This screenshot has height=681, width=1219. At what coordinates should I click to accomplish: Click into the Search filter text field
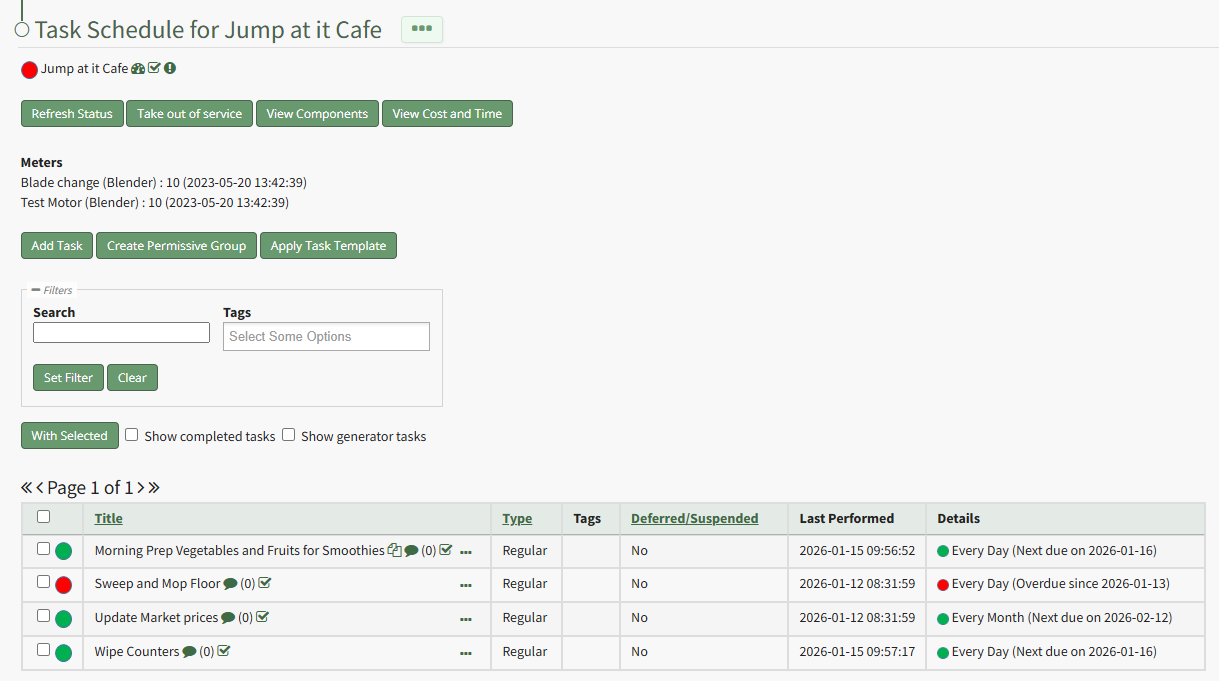[121, 333]
